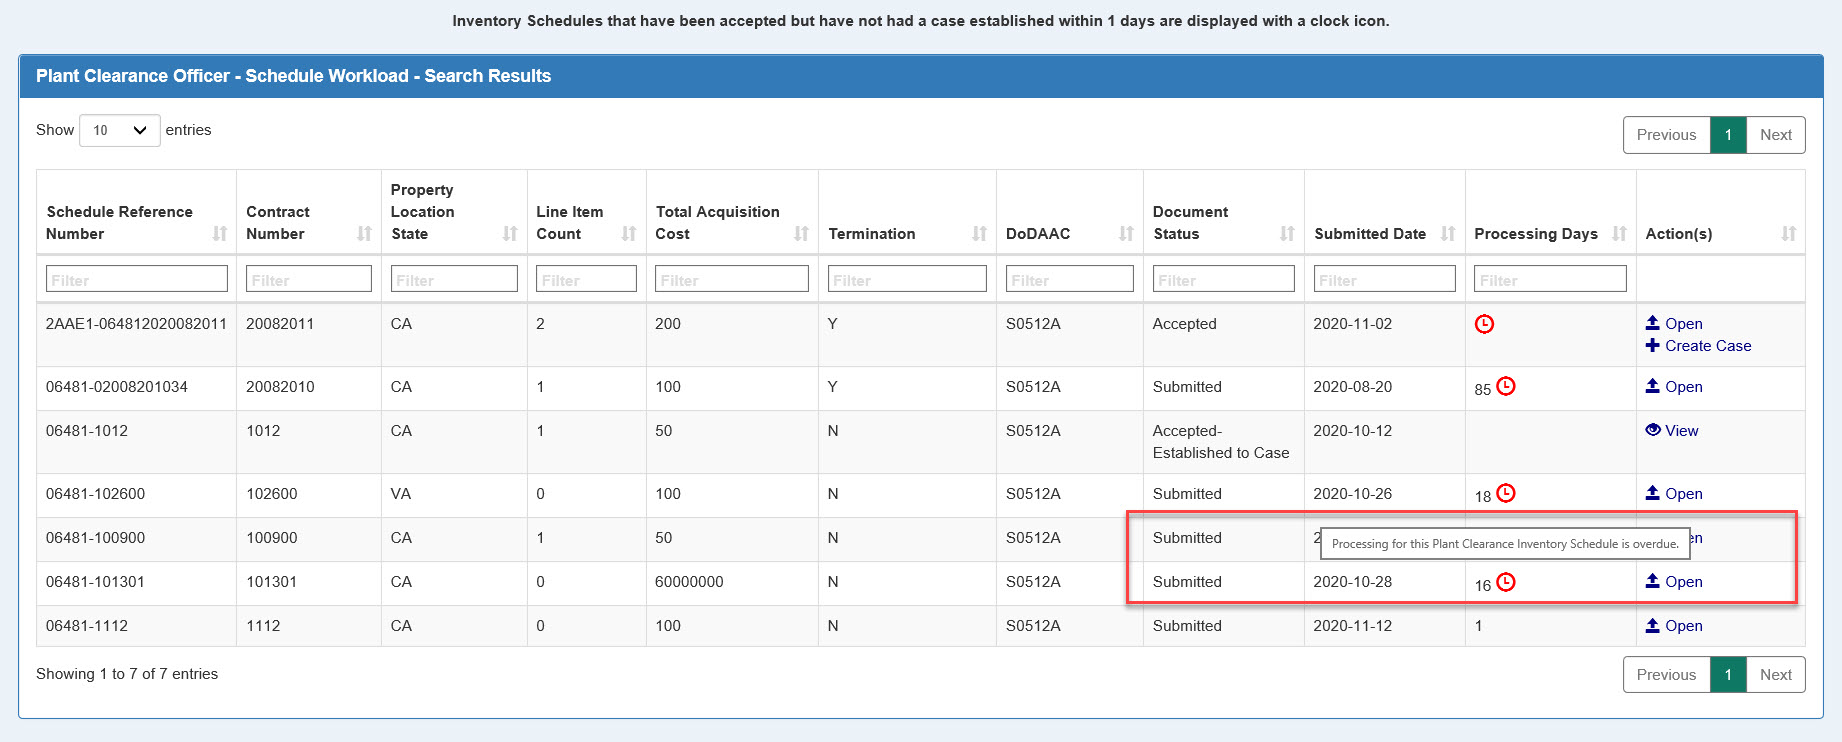Click overdue clock icon beside 85 days
1842x742 pixels.
click(x=1506, y=386)
